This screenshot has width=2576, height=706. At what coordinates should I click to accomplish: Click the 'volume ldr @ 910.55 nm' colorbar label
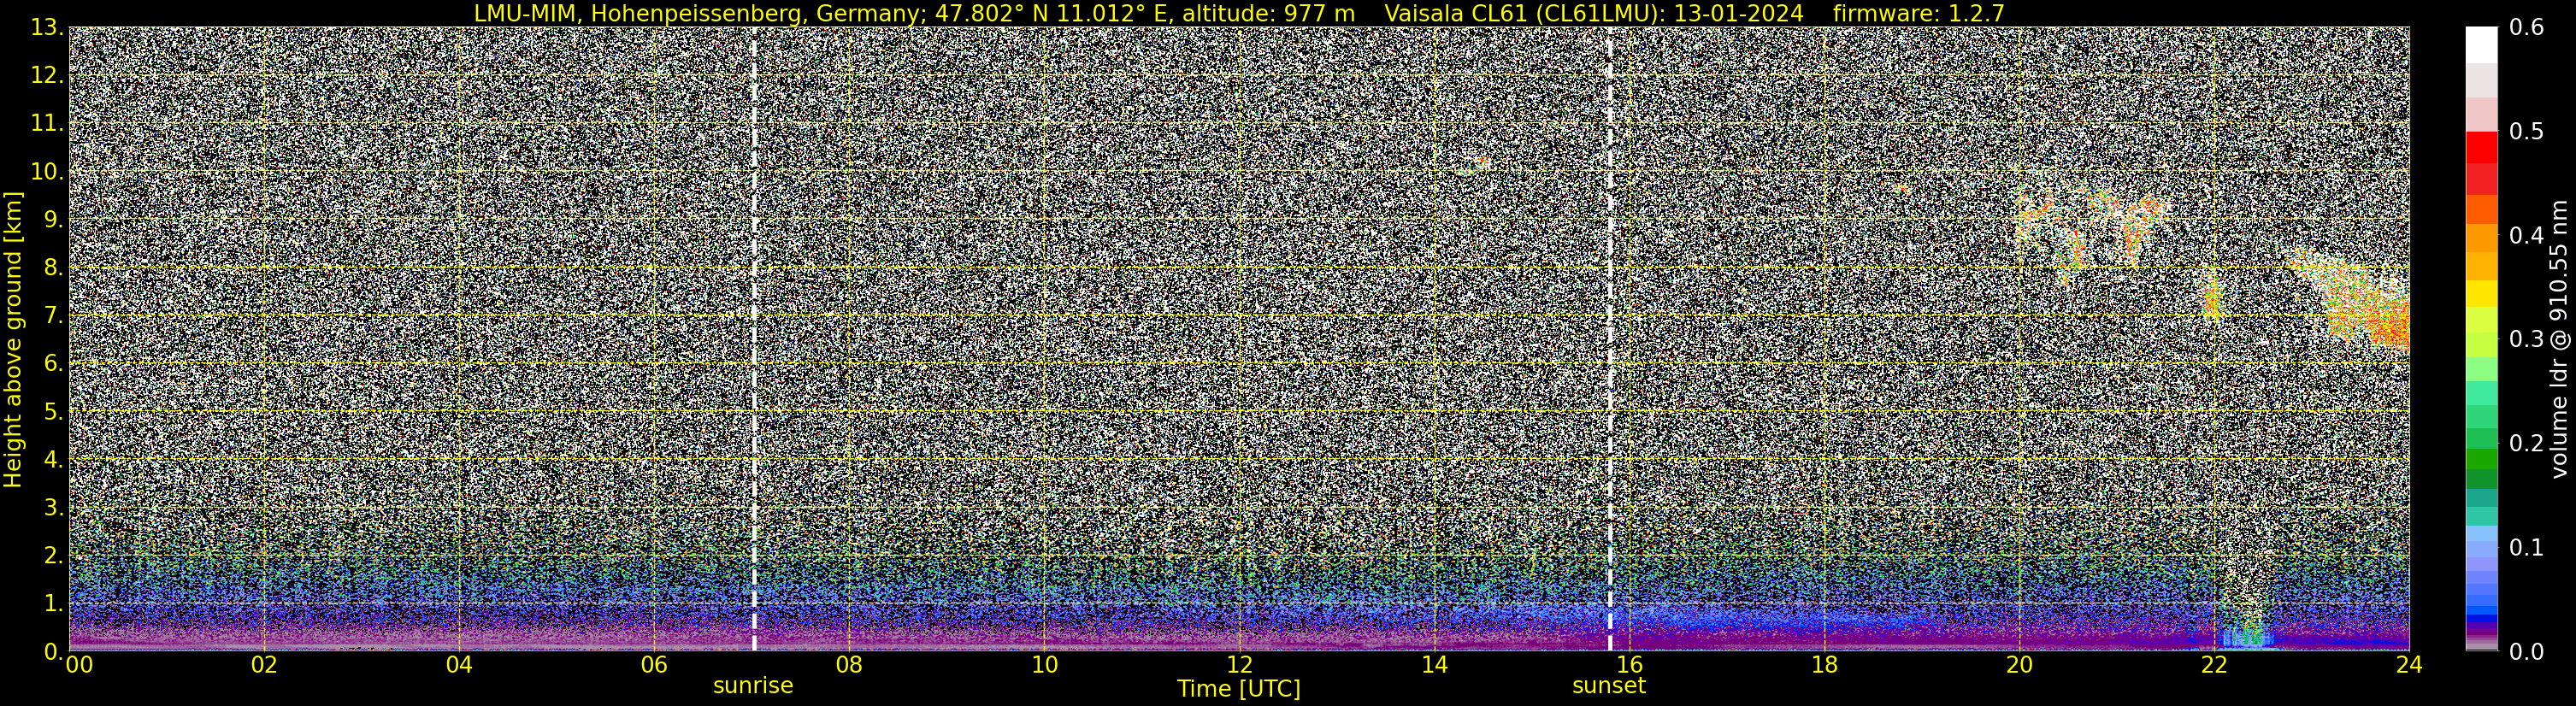(x=2560, y=339)
